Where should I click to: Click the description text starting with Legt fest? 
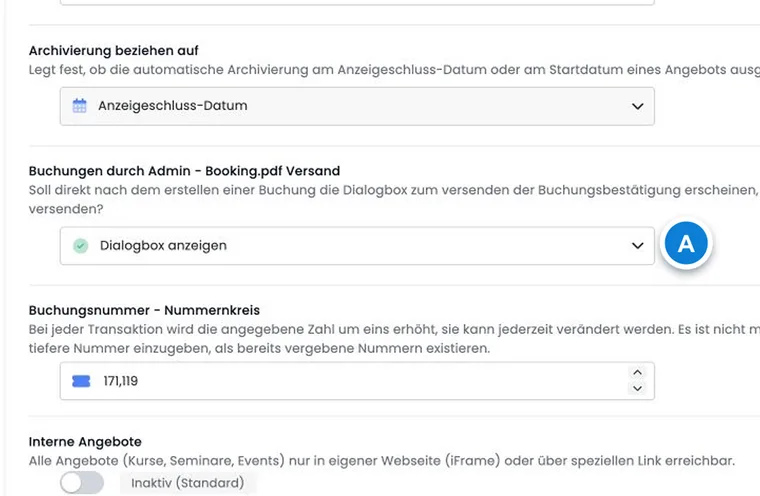tap(394, 70)
